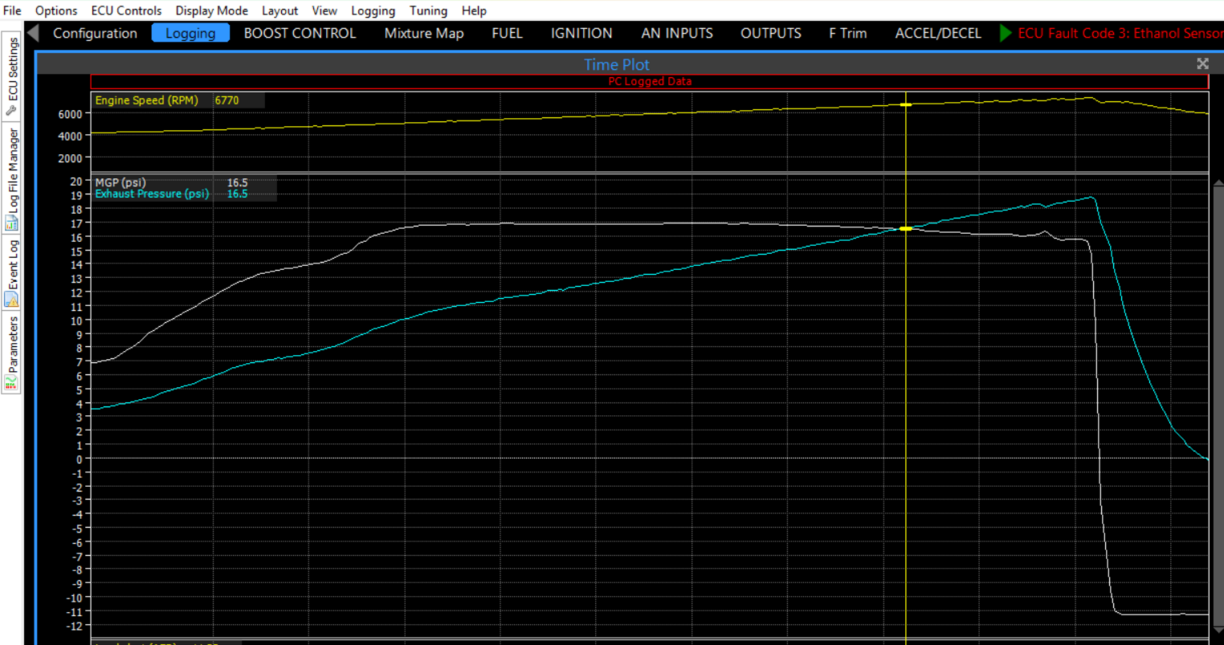
Task: Open the Parameters side tab
Action: [12, 351]
